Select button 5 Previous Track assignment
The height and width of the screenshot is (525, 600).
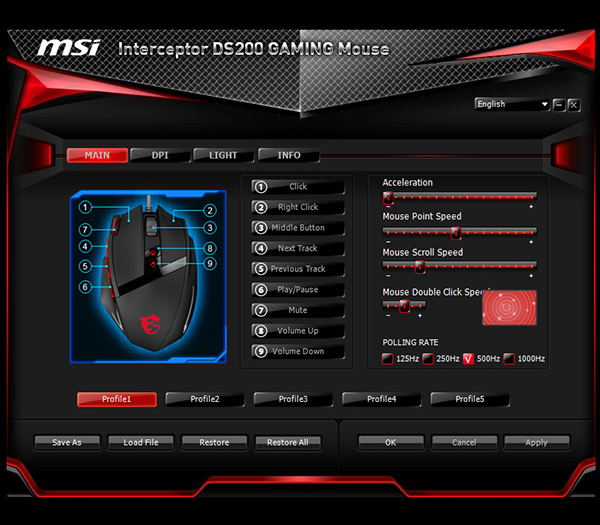click(x=298, y=269)
